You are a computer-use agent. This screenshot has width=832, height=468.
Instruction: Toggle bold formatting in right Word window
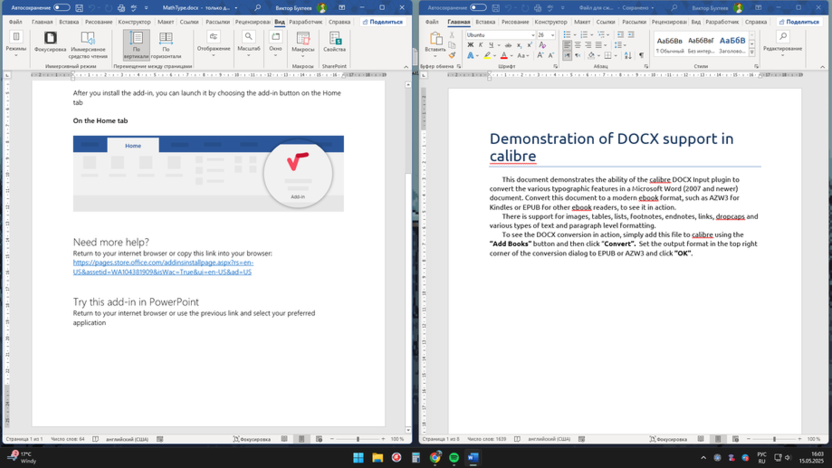coord(470,45)
